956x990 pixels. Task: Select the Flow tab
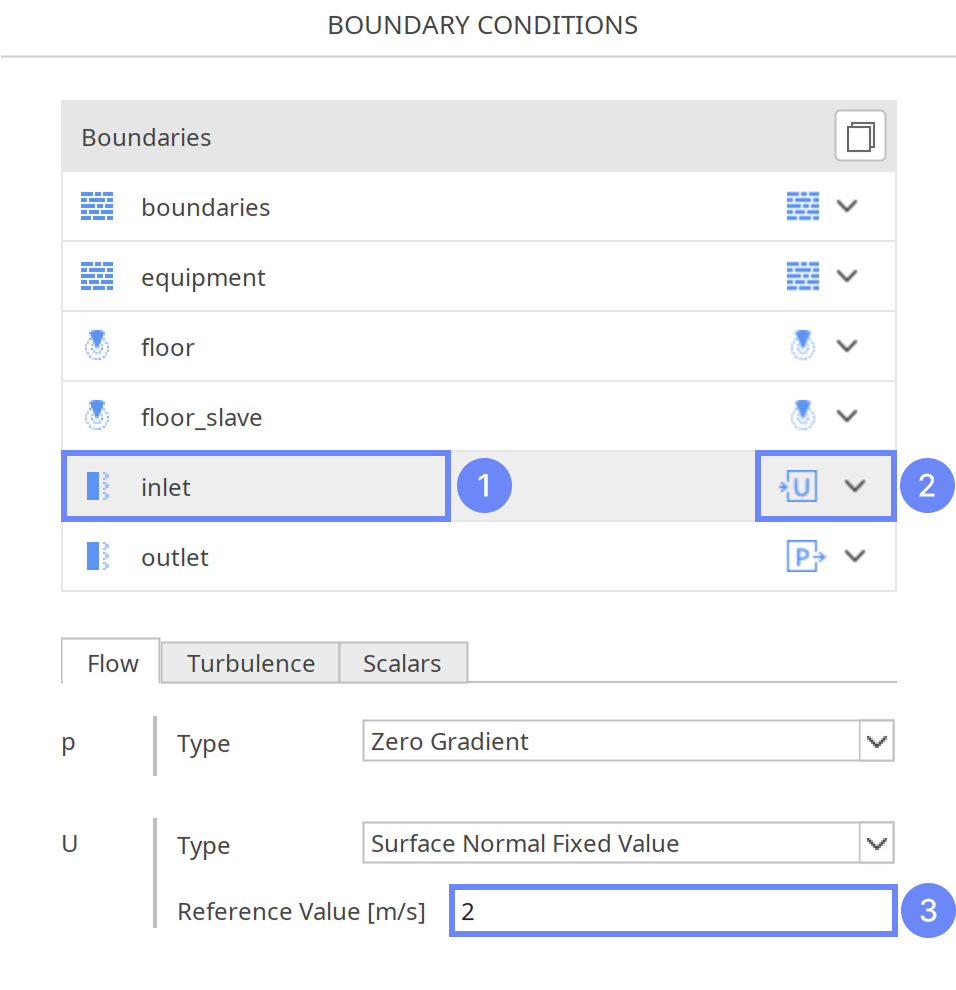(112, 663)
